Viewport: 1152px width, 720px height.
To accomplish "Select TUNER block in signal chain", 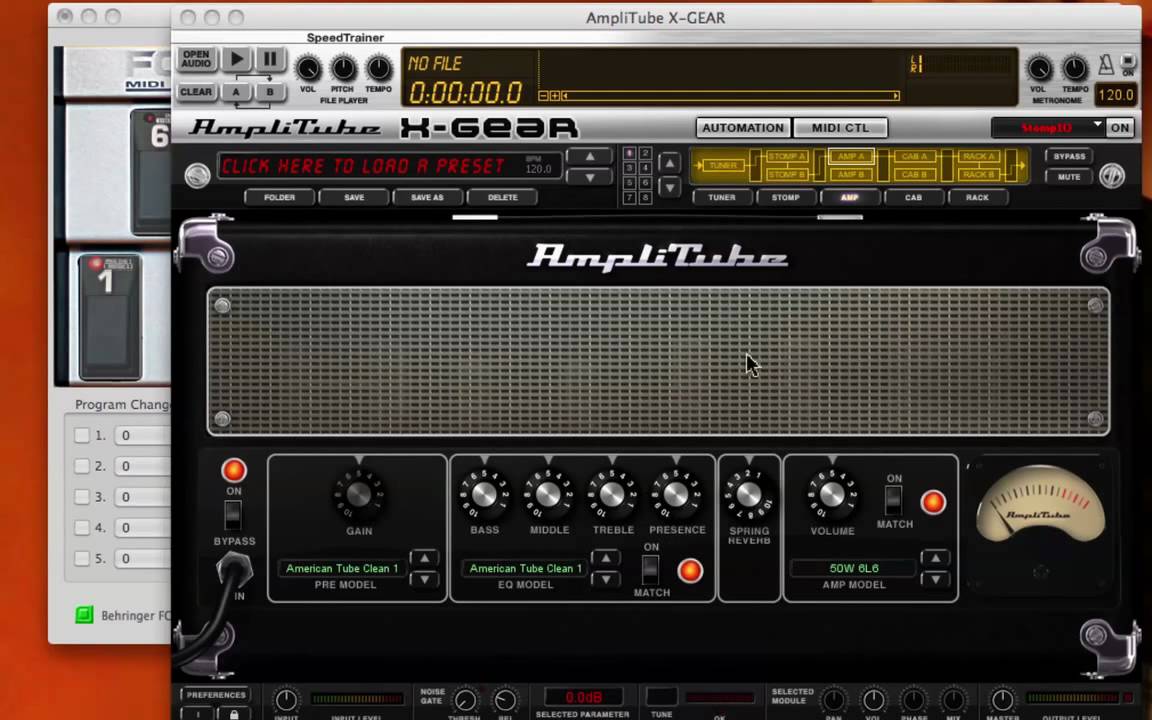I will (x=723, y=165).
